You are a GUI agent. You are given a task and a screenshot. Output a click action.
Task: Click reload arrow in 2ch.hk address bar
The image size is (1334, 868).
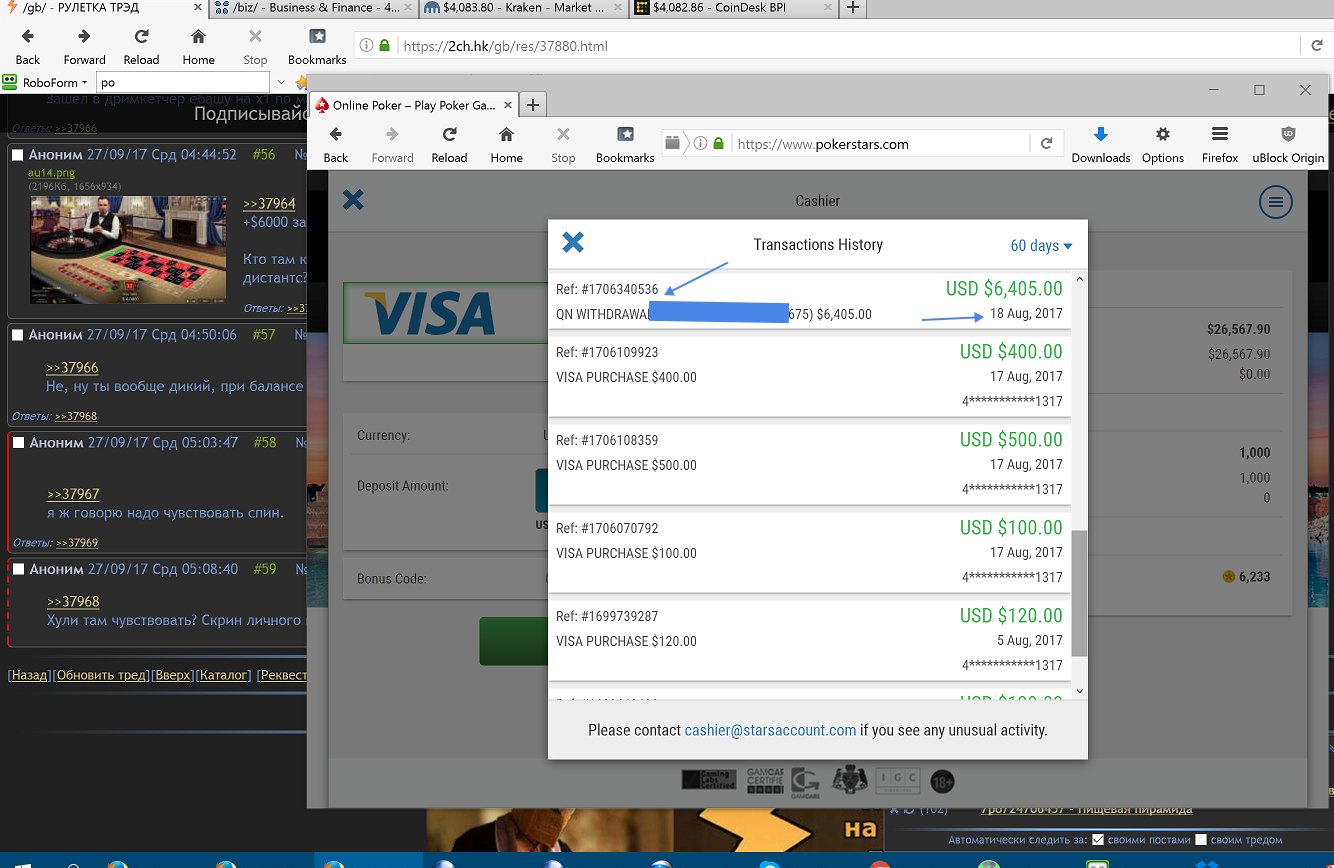click(1317, 45)
